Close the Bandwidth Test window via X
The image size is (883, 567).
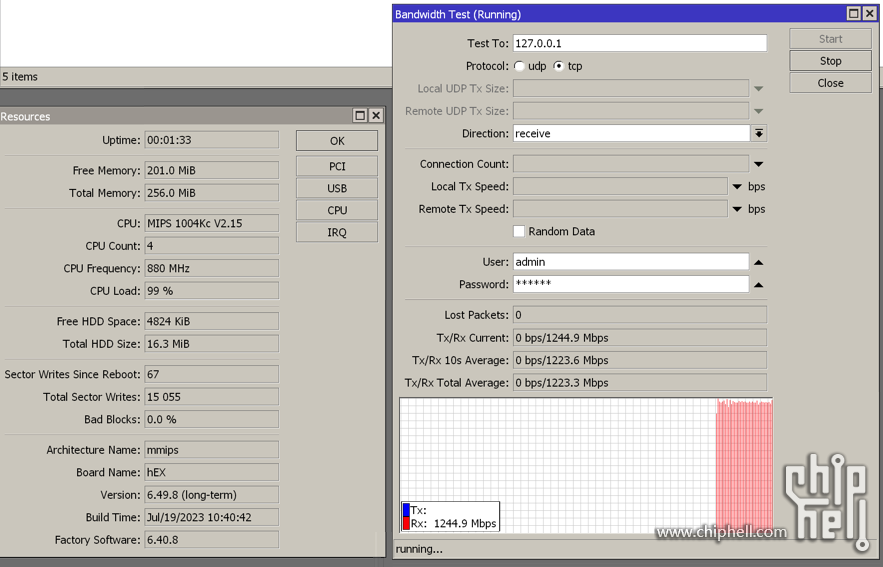[869, 14]
